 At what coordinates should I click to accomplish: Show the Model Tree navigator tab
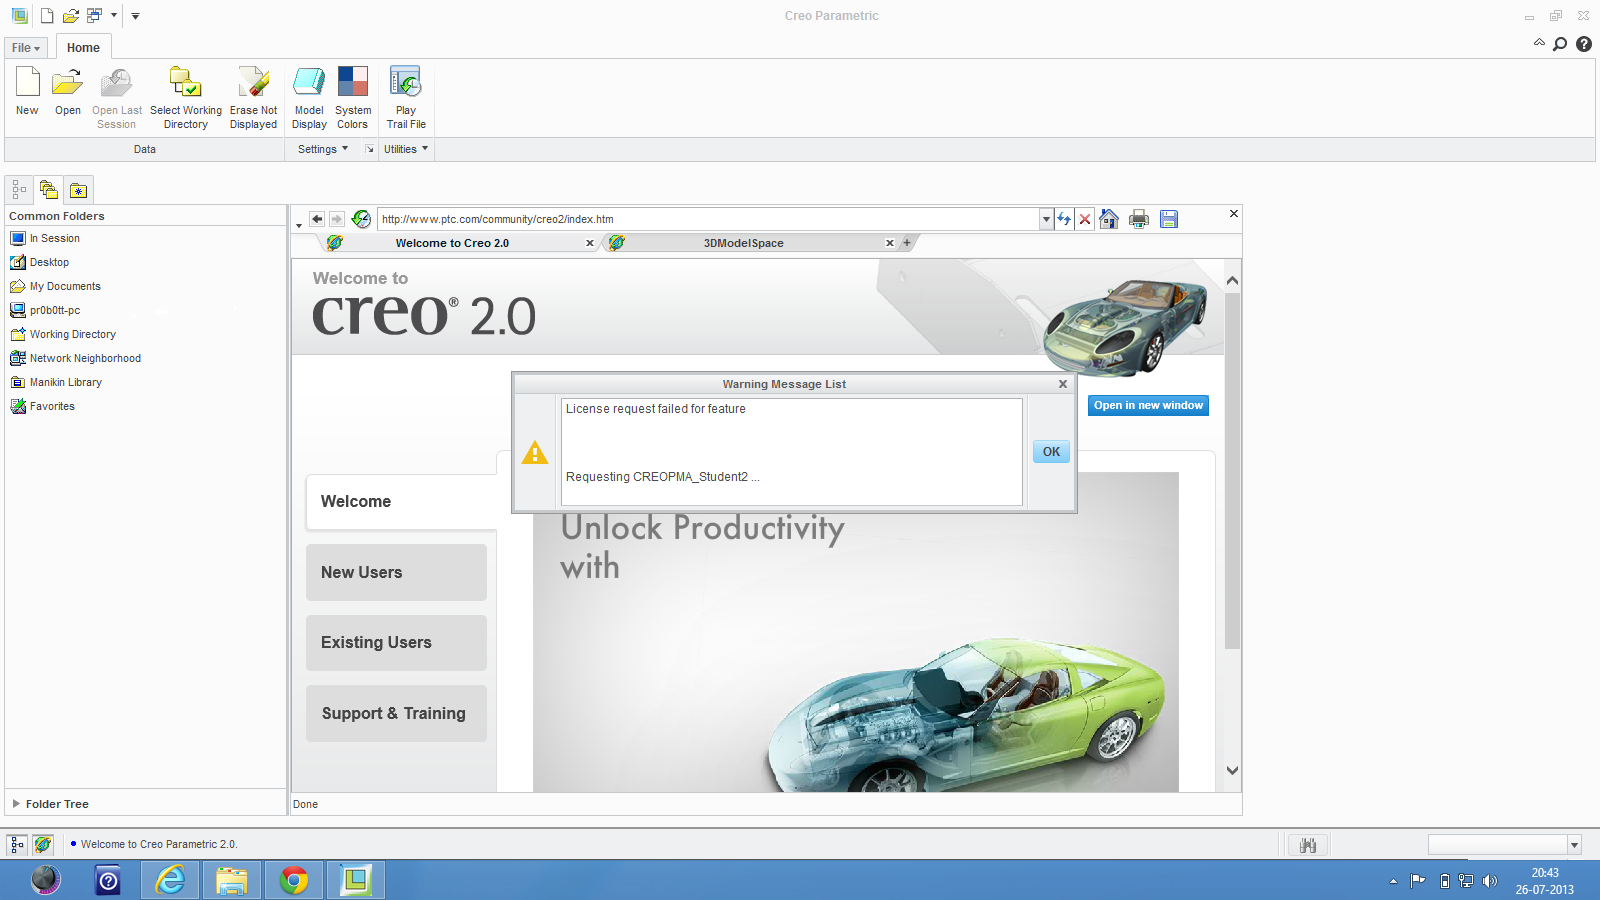(x=19, y=190)
